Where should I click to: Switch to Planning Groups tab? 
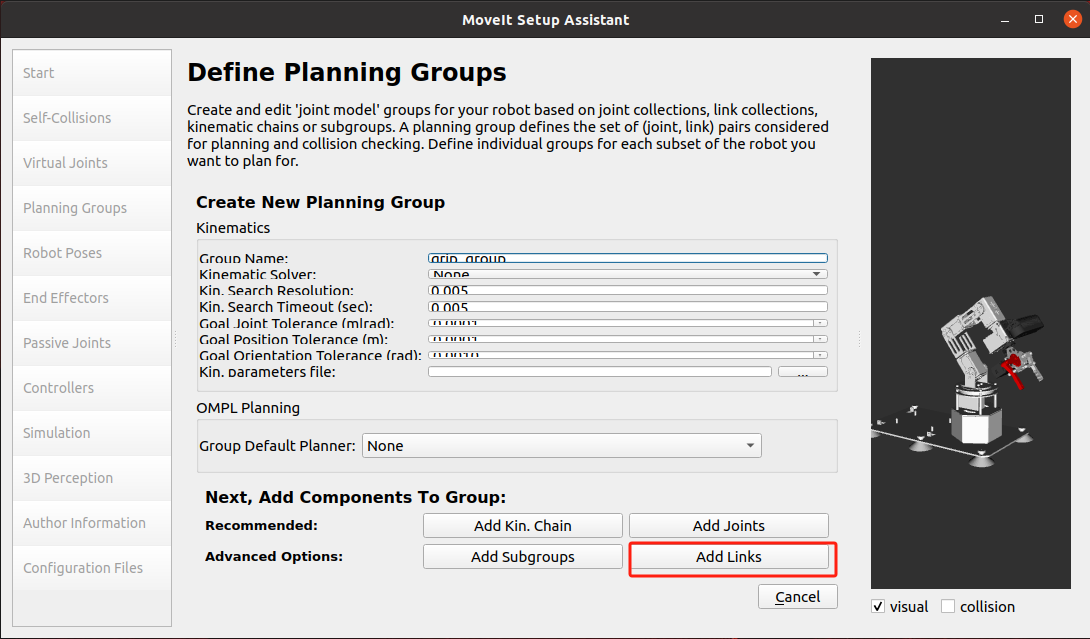tap(92, 208)
